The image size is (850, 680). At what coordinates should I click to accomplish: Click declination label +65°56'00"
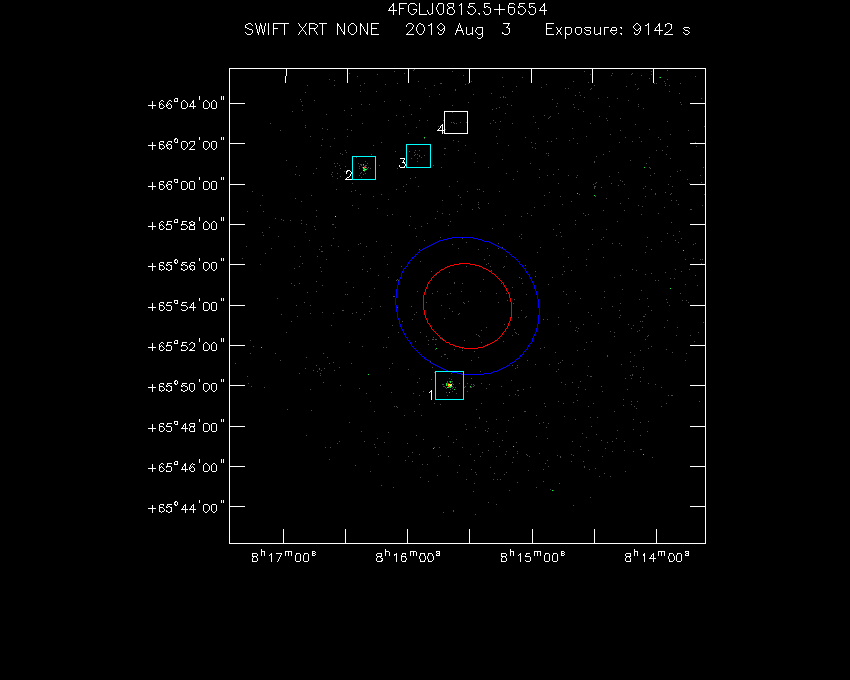(x=186, y=266)
